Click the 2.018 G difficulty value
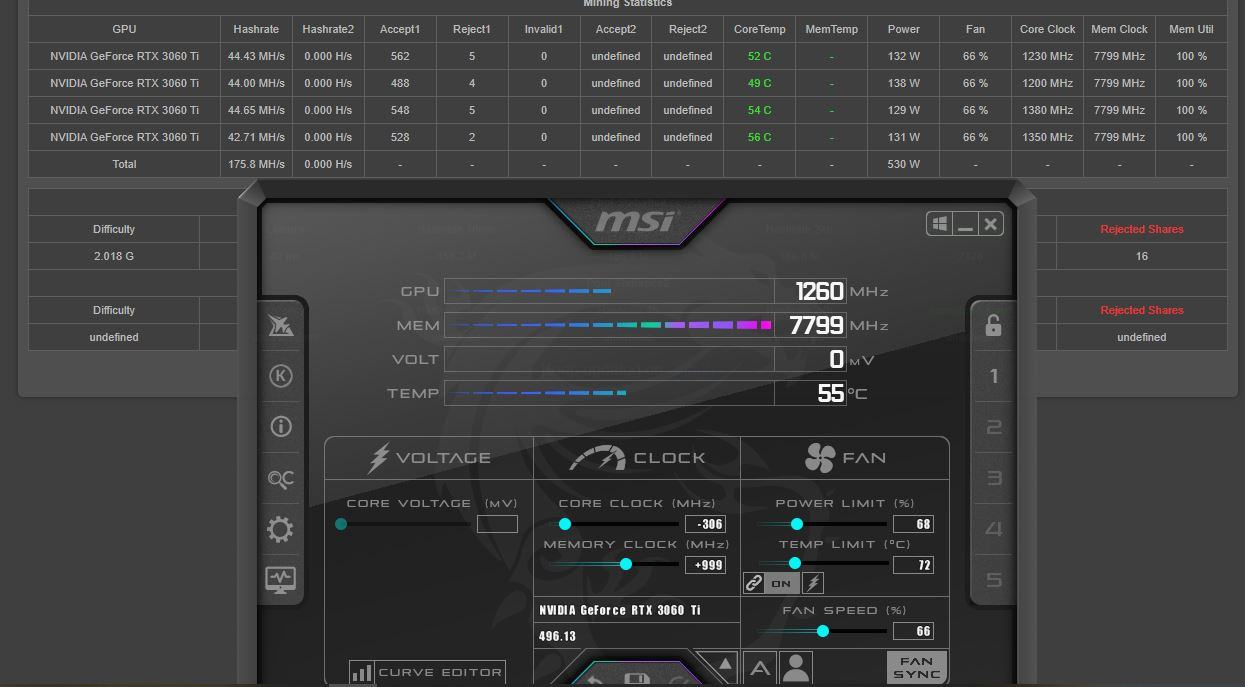The height and width of the screenshot is (687, 1245). (114, 256)
